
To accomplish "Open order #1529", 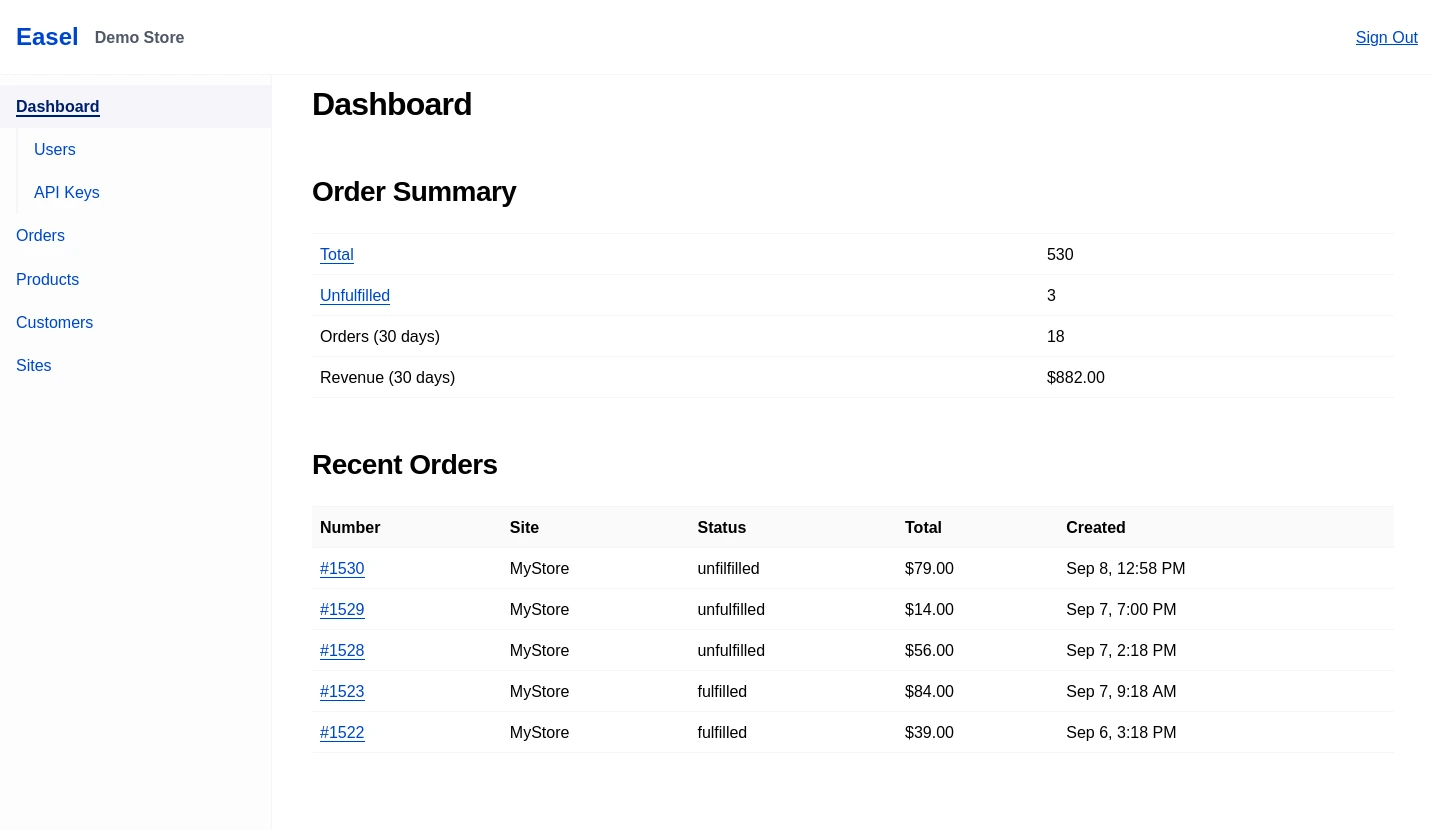I will point(342,610).
